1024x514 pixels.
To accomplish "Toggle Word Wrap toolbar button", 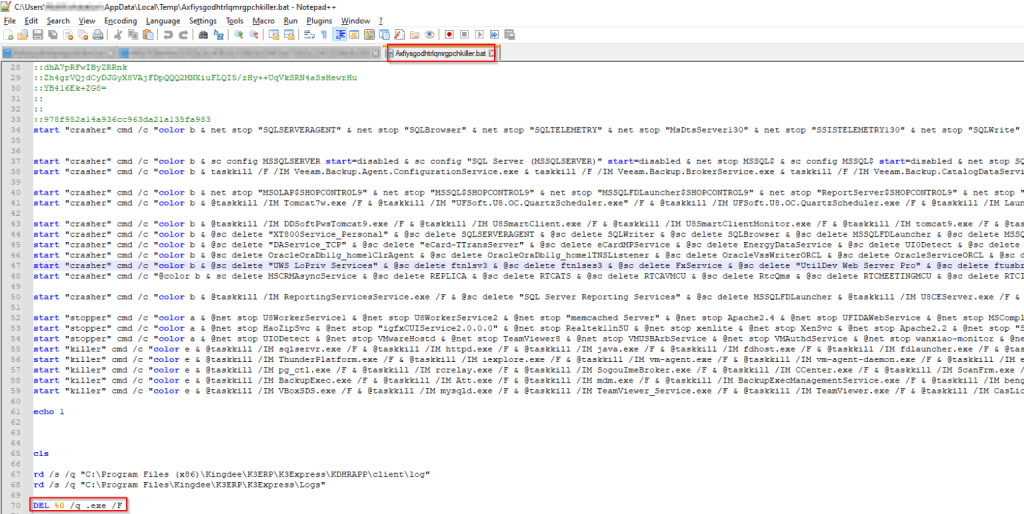I will pos(309,35).
